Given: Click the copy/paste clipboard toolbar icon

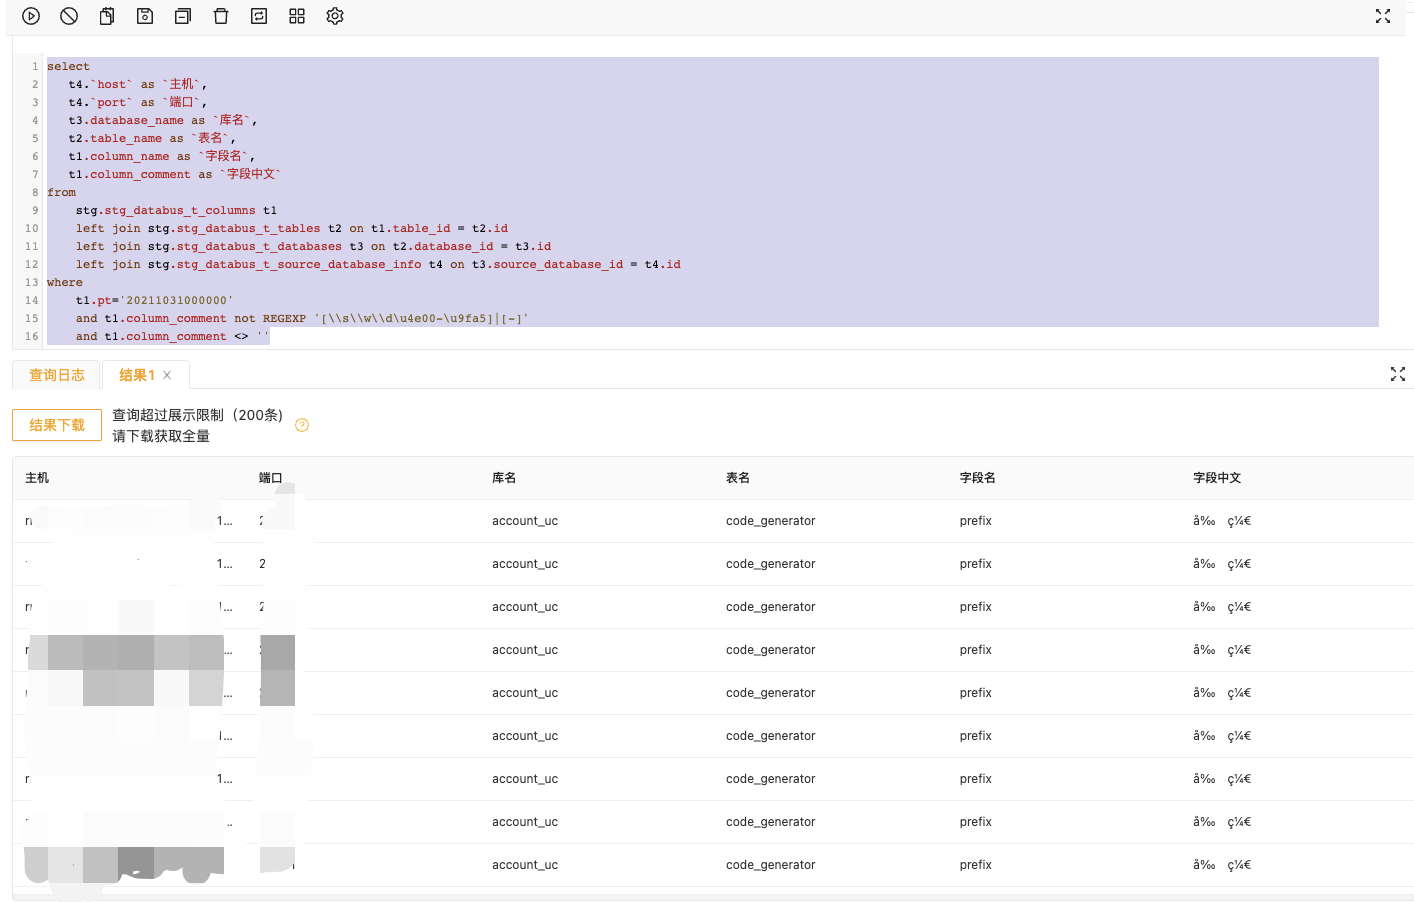Looking at the screenshot, I should 107,16.
